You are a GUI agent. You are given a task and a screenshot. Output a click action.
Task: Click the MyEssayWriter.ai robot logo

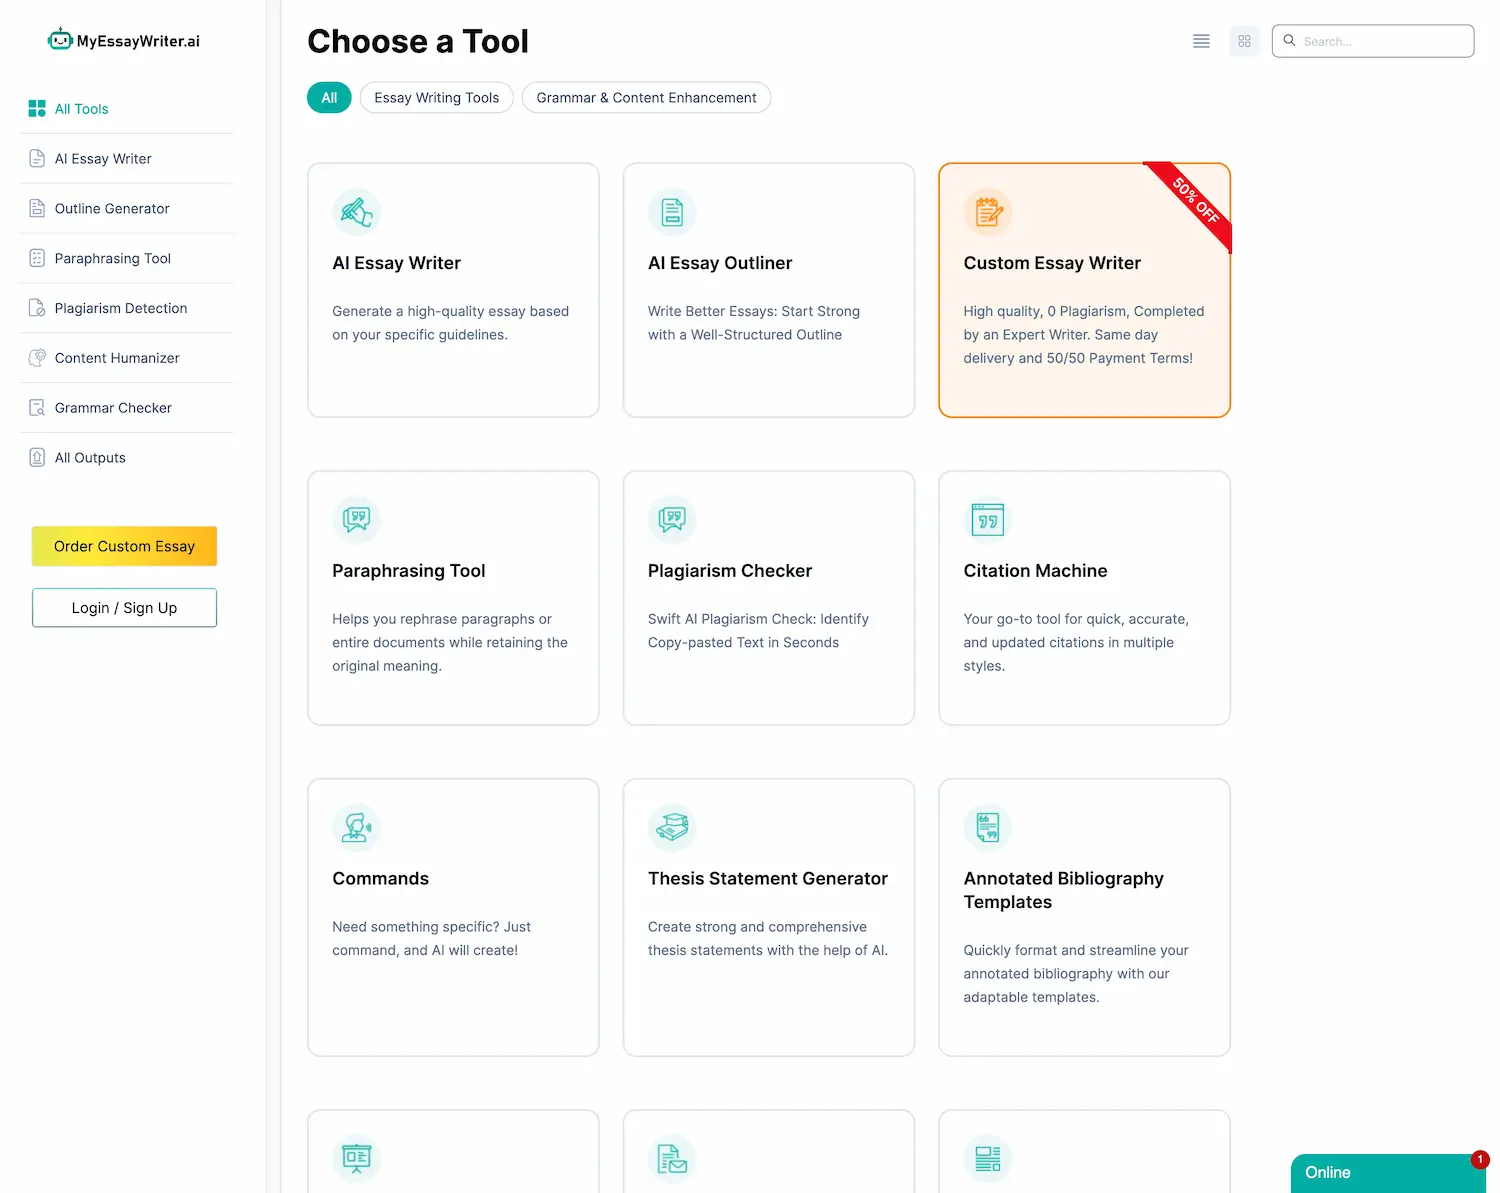click(x=60, y=40)
